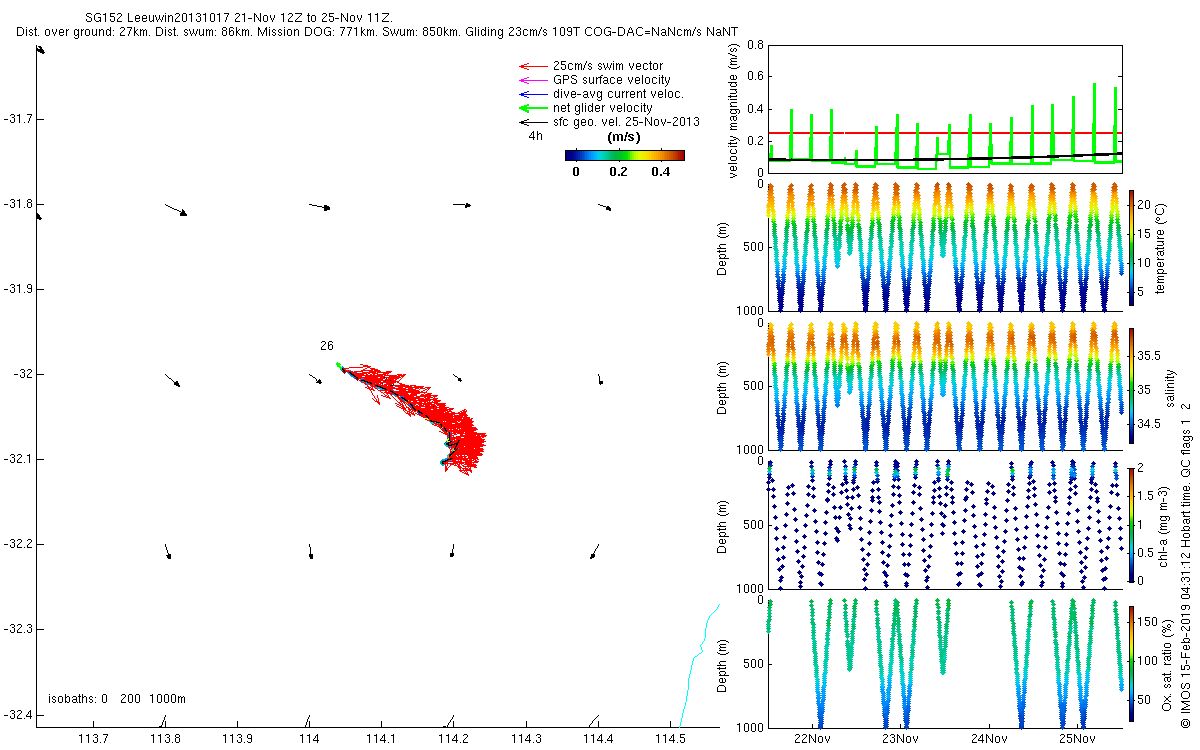Click the '4h' label below the legend
Viewport: 1200px width, 750px height.
pyautogui.click(x=535, y=136)
